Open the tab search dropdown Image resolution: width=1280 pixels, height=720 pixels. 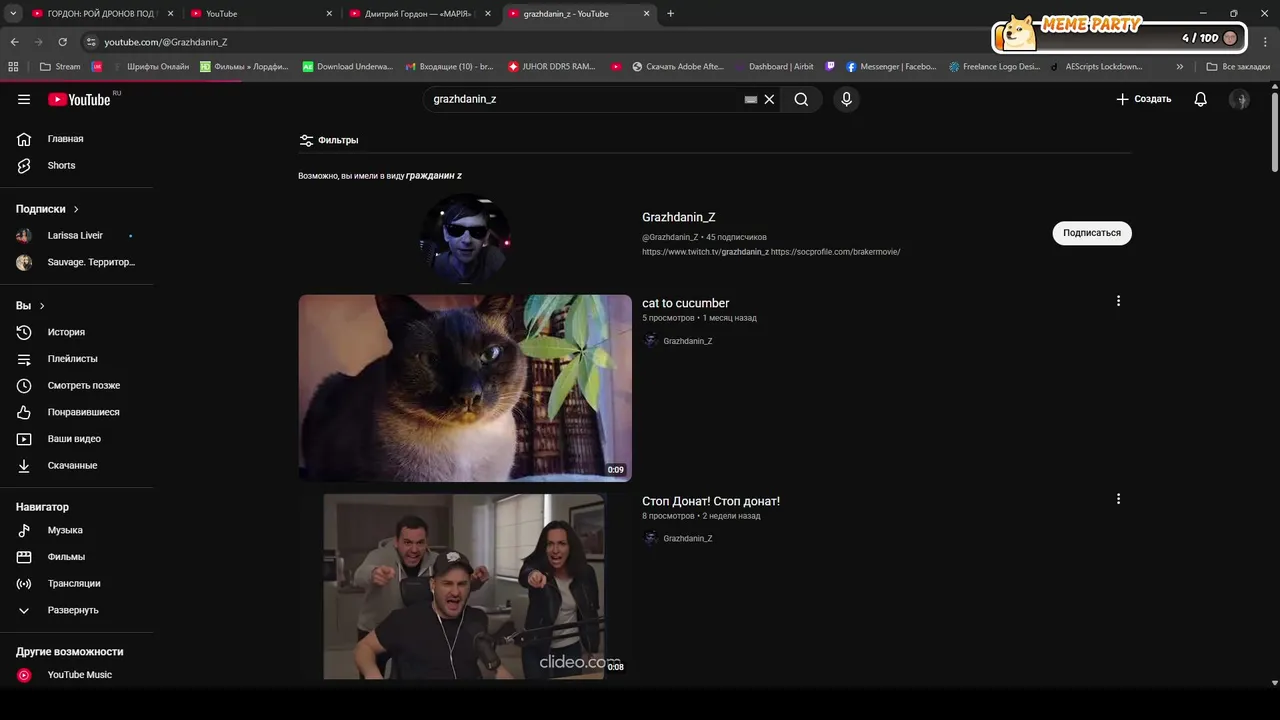13,14
